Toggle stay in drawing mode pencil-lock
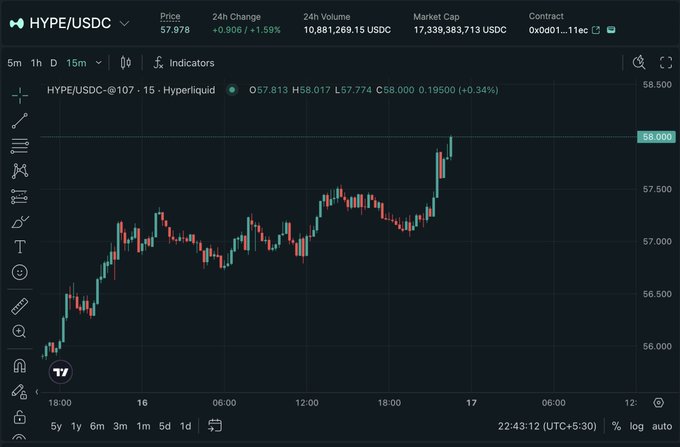 [x=20, y=392]
